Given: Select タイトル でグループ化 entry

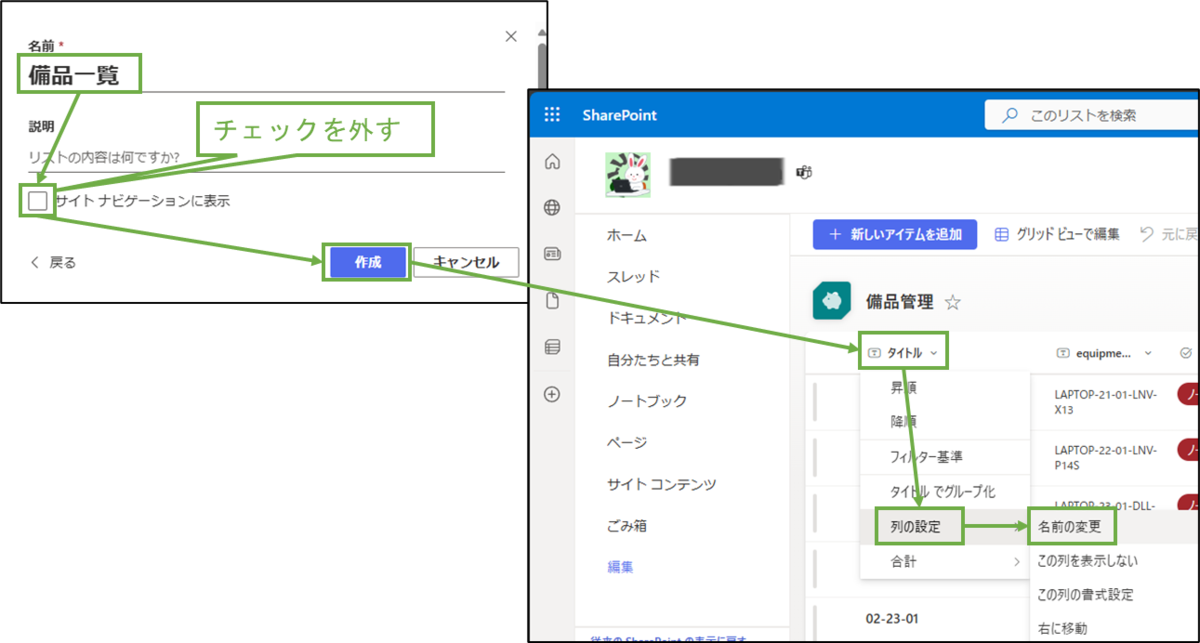Looking at the screenshot, I should pos(945,492).
